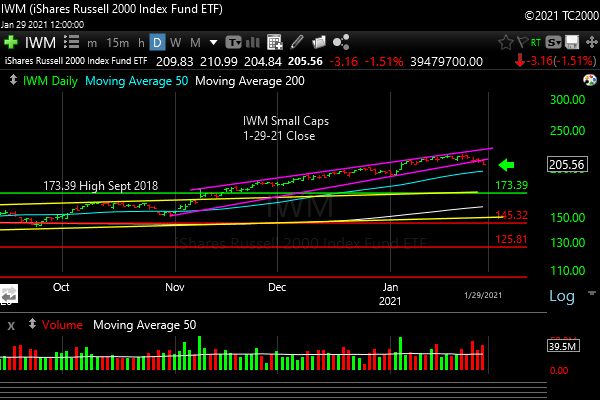Toggle the Log scale setting
Viewport: 600px width, 400px height.
[562, 297]
